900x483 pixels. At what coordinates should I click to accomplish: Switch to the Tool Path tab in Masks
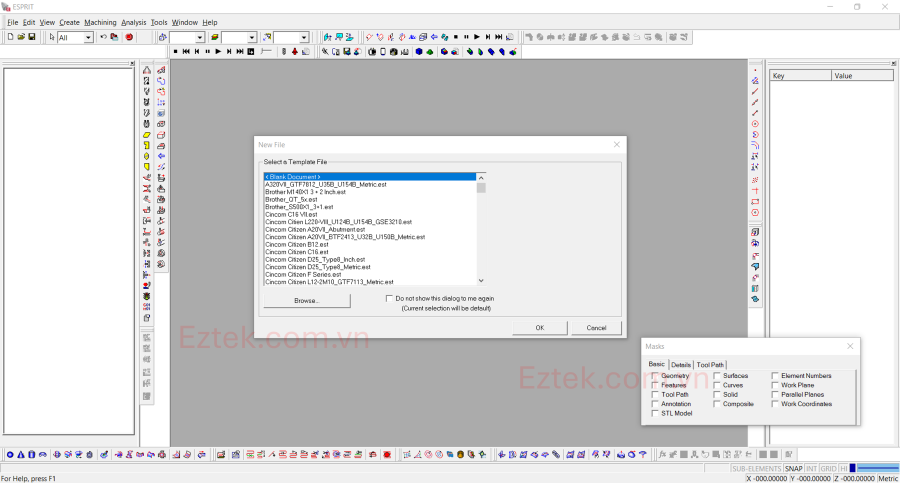coord(711,365)
